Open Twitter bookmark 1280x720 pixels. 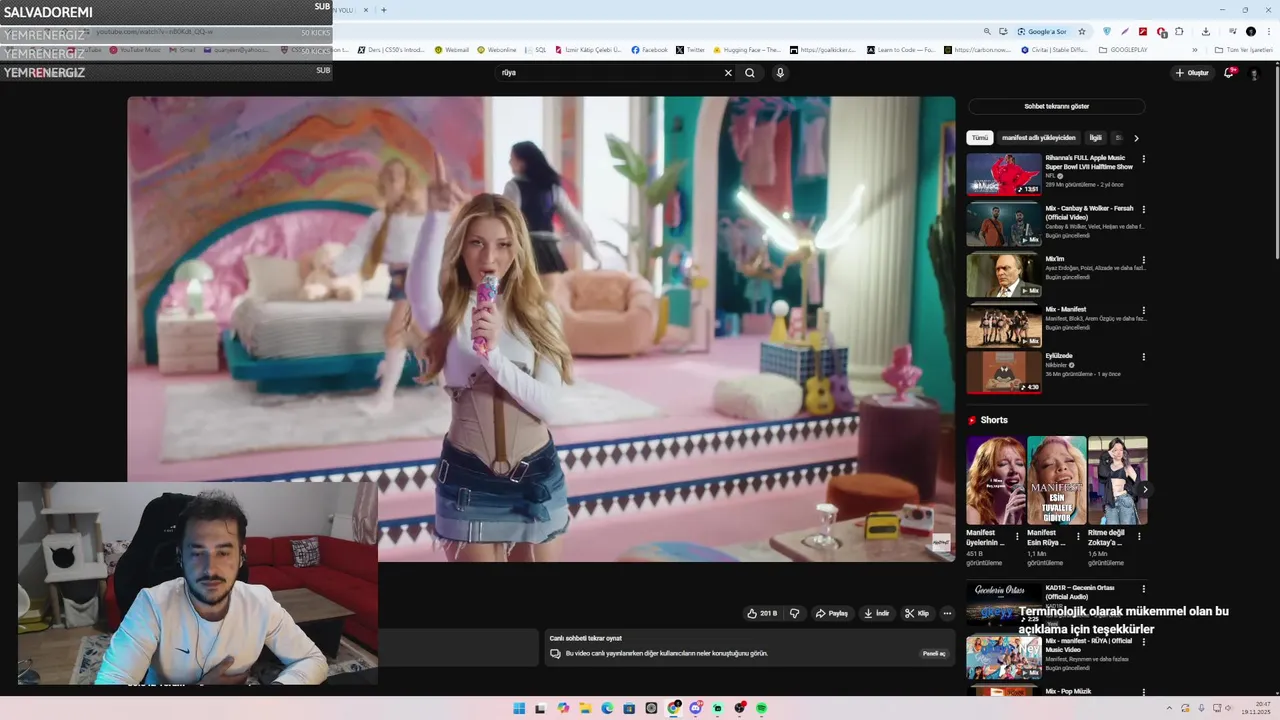pyautogui.click(x=690, y=49)
